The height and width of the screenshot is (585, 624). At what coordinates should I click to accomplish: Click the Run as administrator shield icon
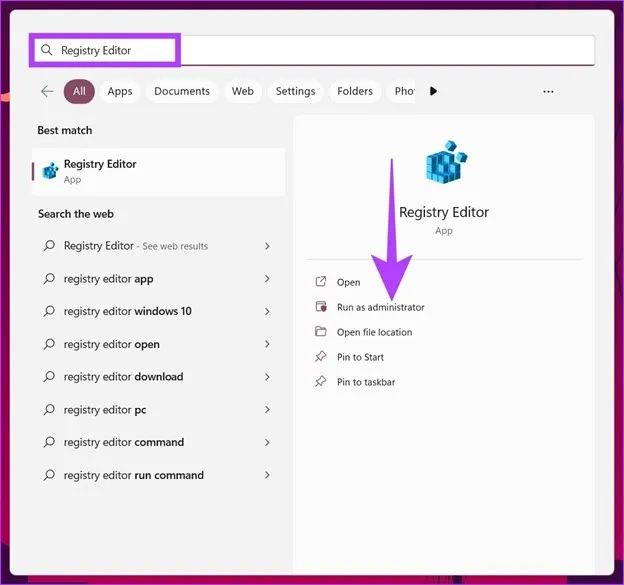321,306
